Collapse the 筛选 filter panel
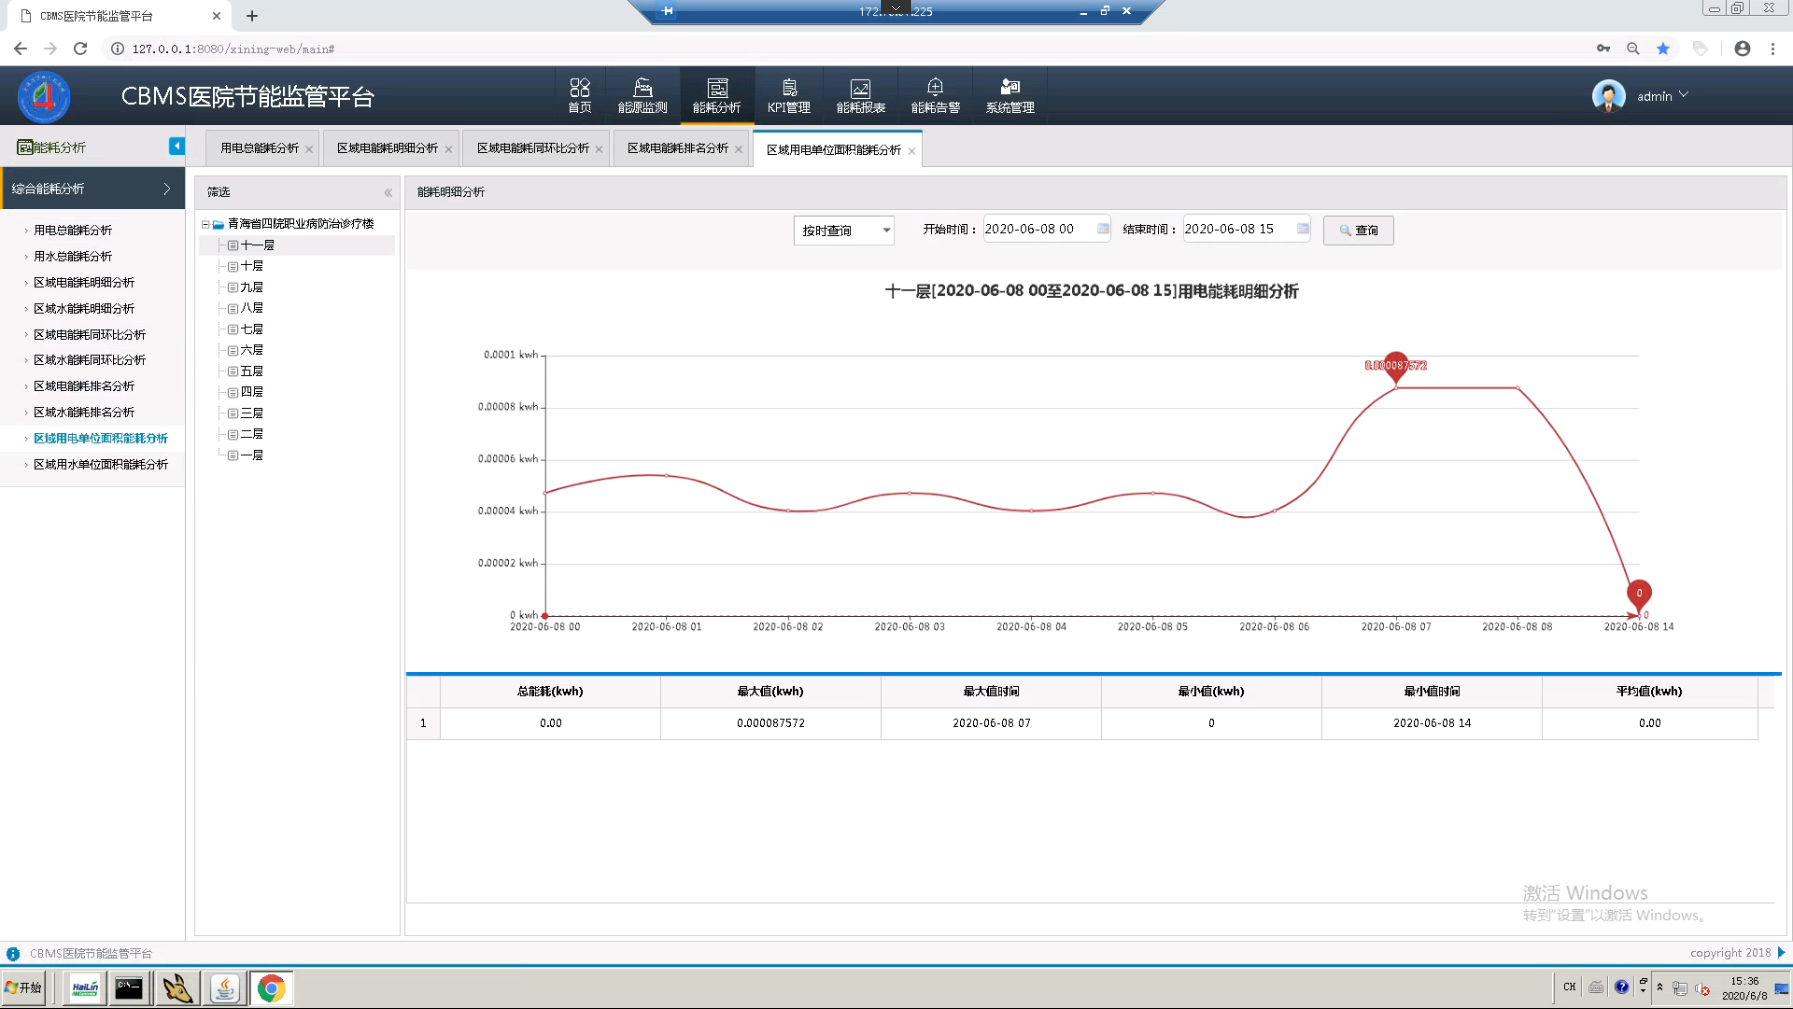The width and height of the screenshot is (1793, 1009). (x=388, y=192)
